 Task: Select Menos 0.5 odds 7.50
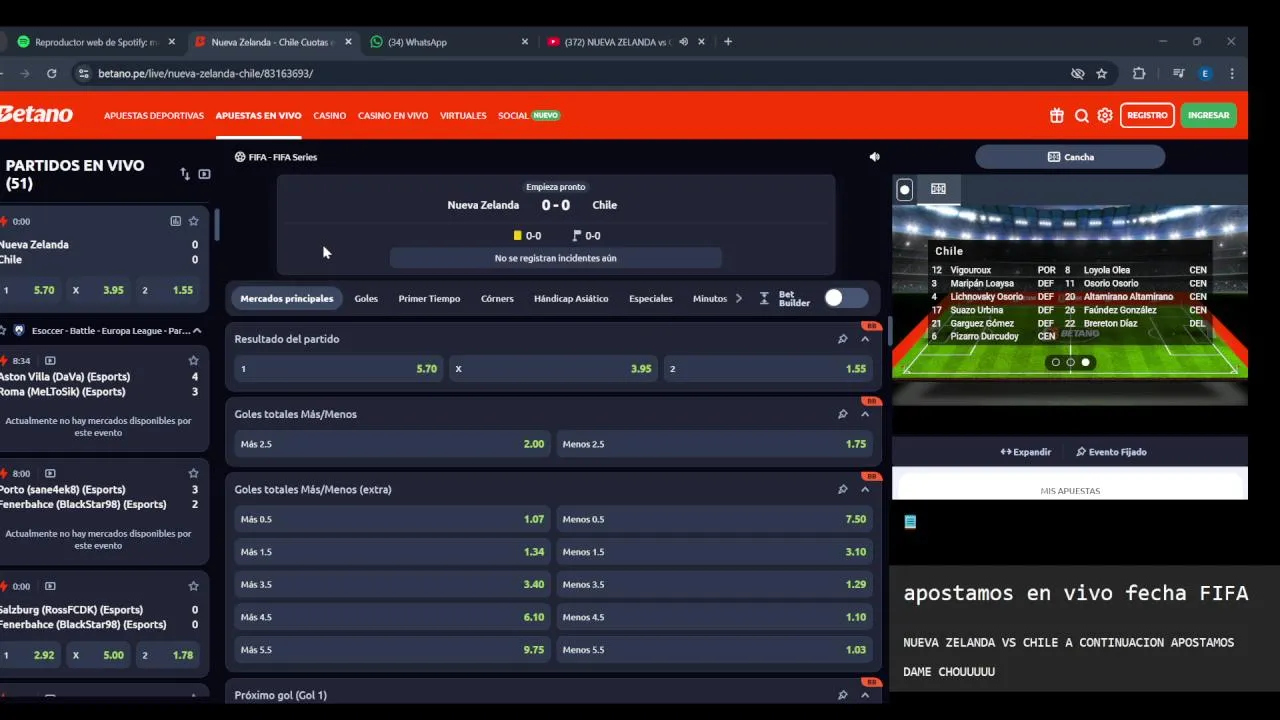(x=714, y=519)
